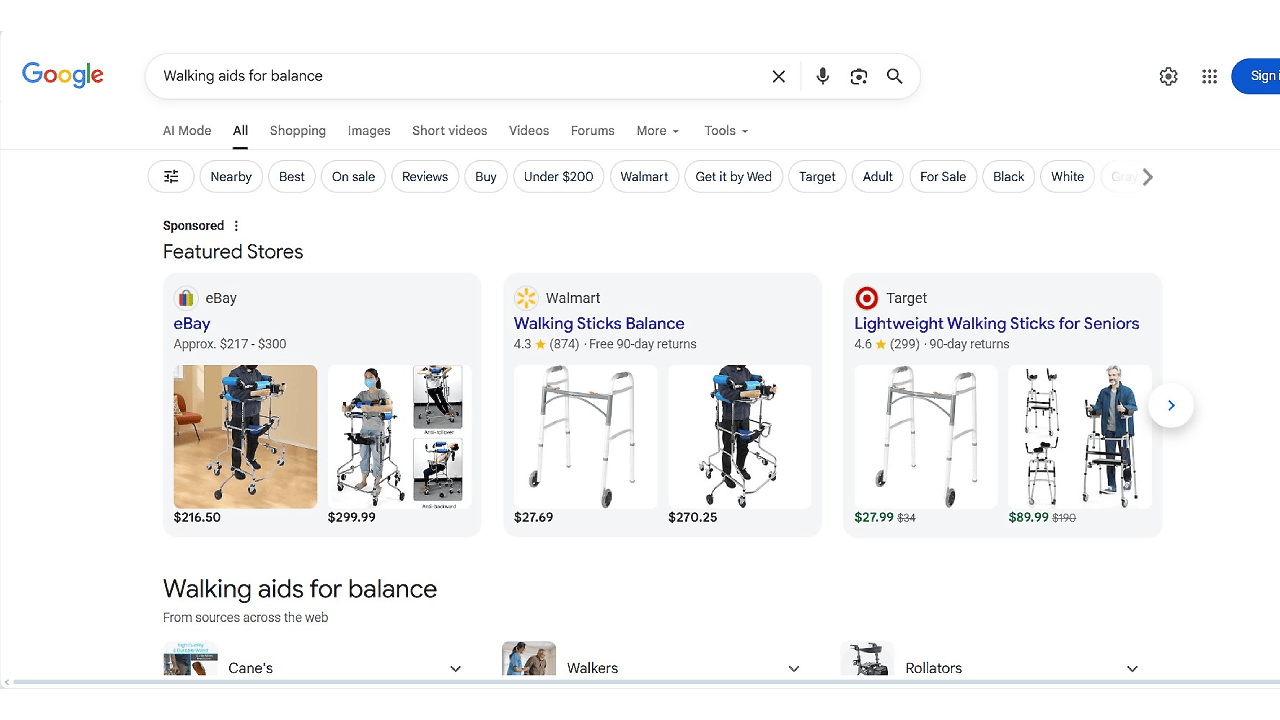Toggle the Nearby filter chip
Screen dimensions: 1280x720
(x=231, y=177)
